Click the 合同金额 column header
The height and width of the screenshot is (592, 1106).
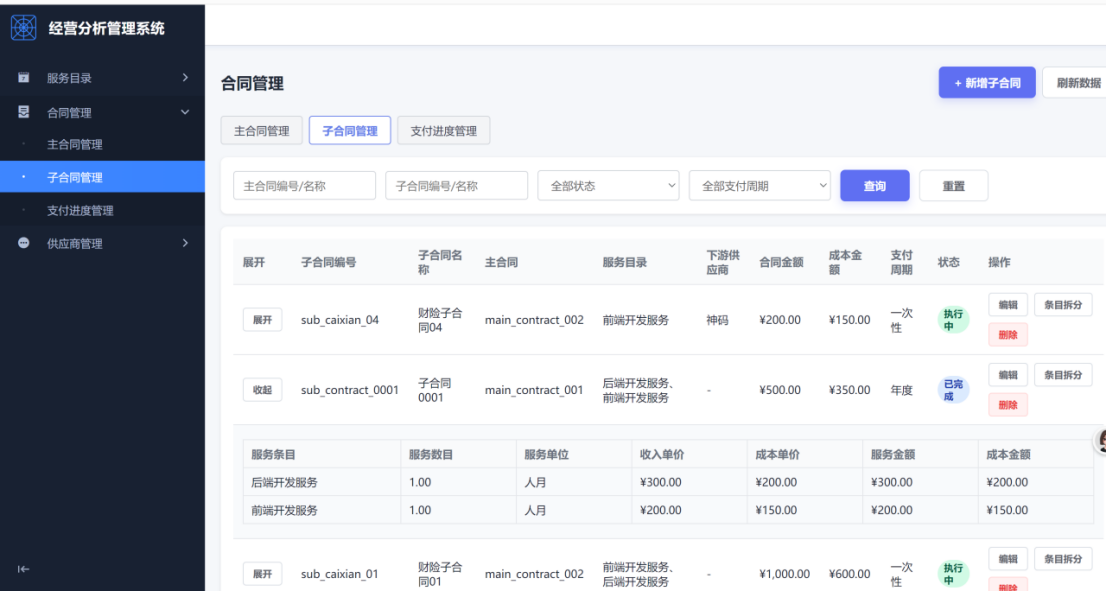click(x=781, y=262)
